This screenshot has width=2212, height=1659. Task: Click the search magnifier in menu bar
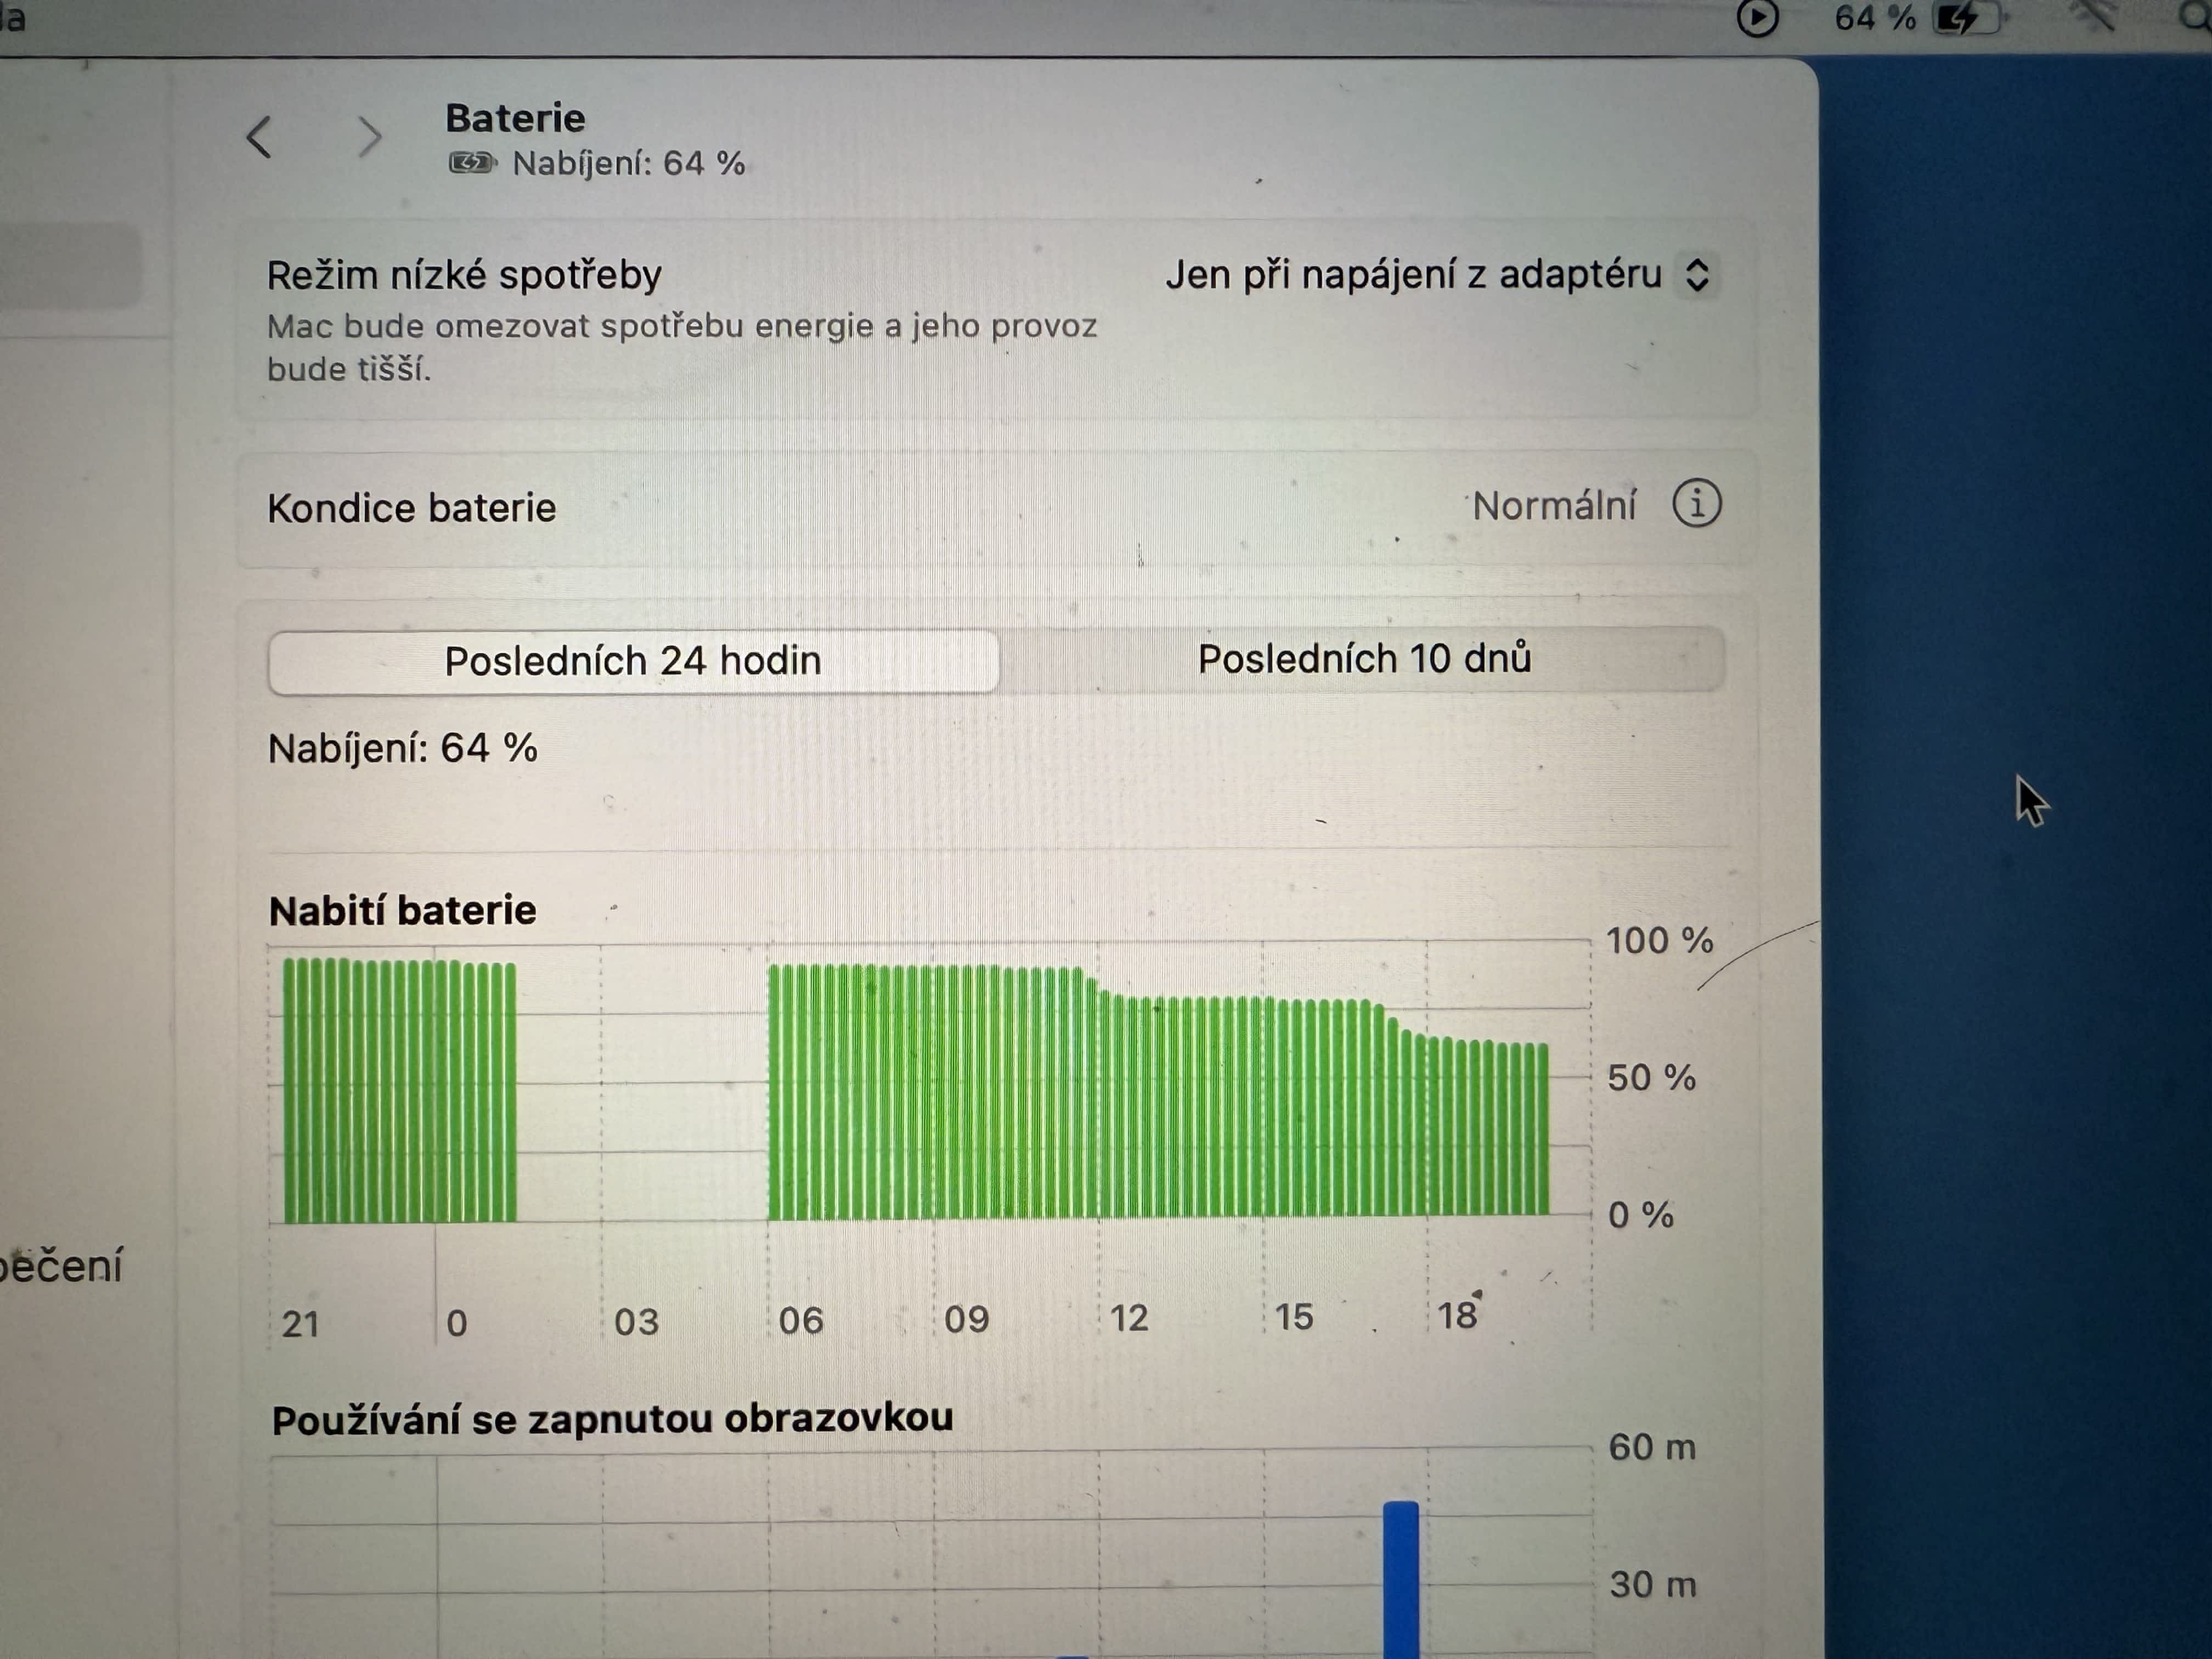coord(2196,16)
